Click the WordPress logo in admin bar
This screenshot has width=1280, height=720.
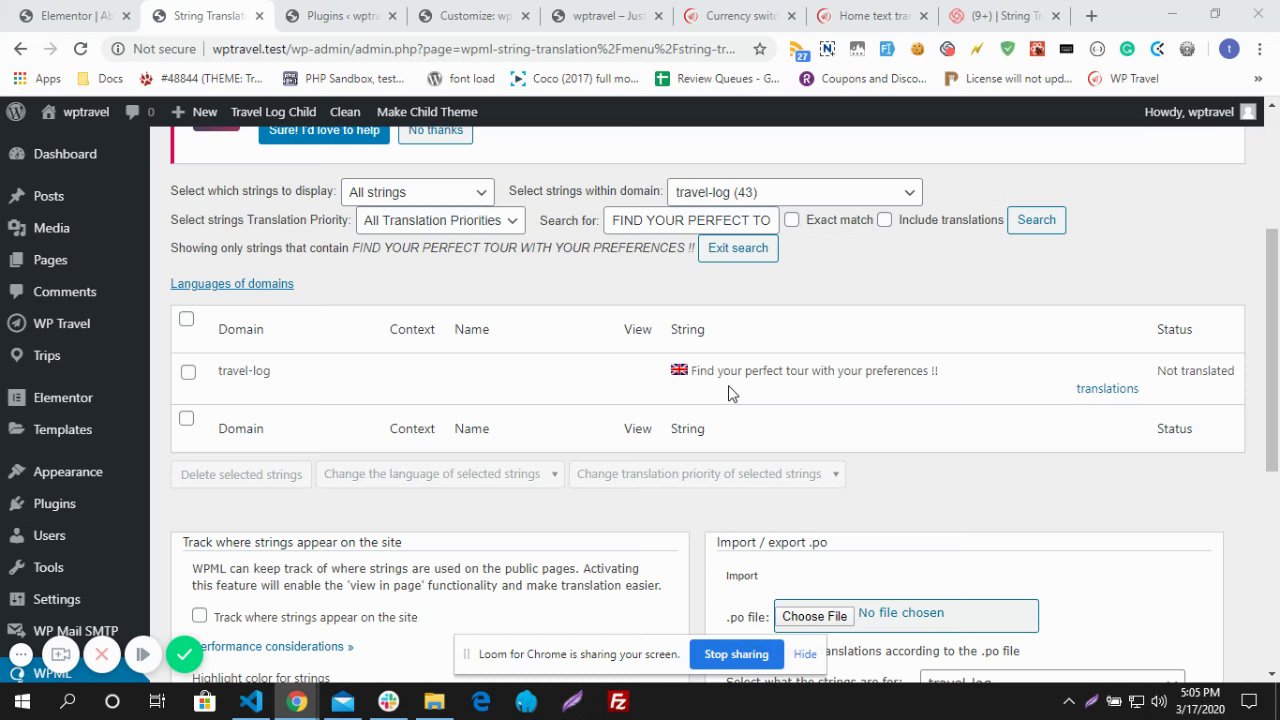coord(16,112)
